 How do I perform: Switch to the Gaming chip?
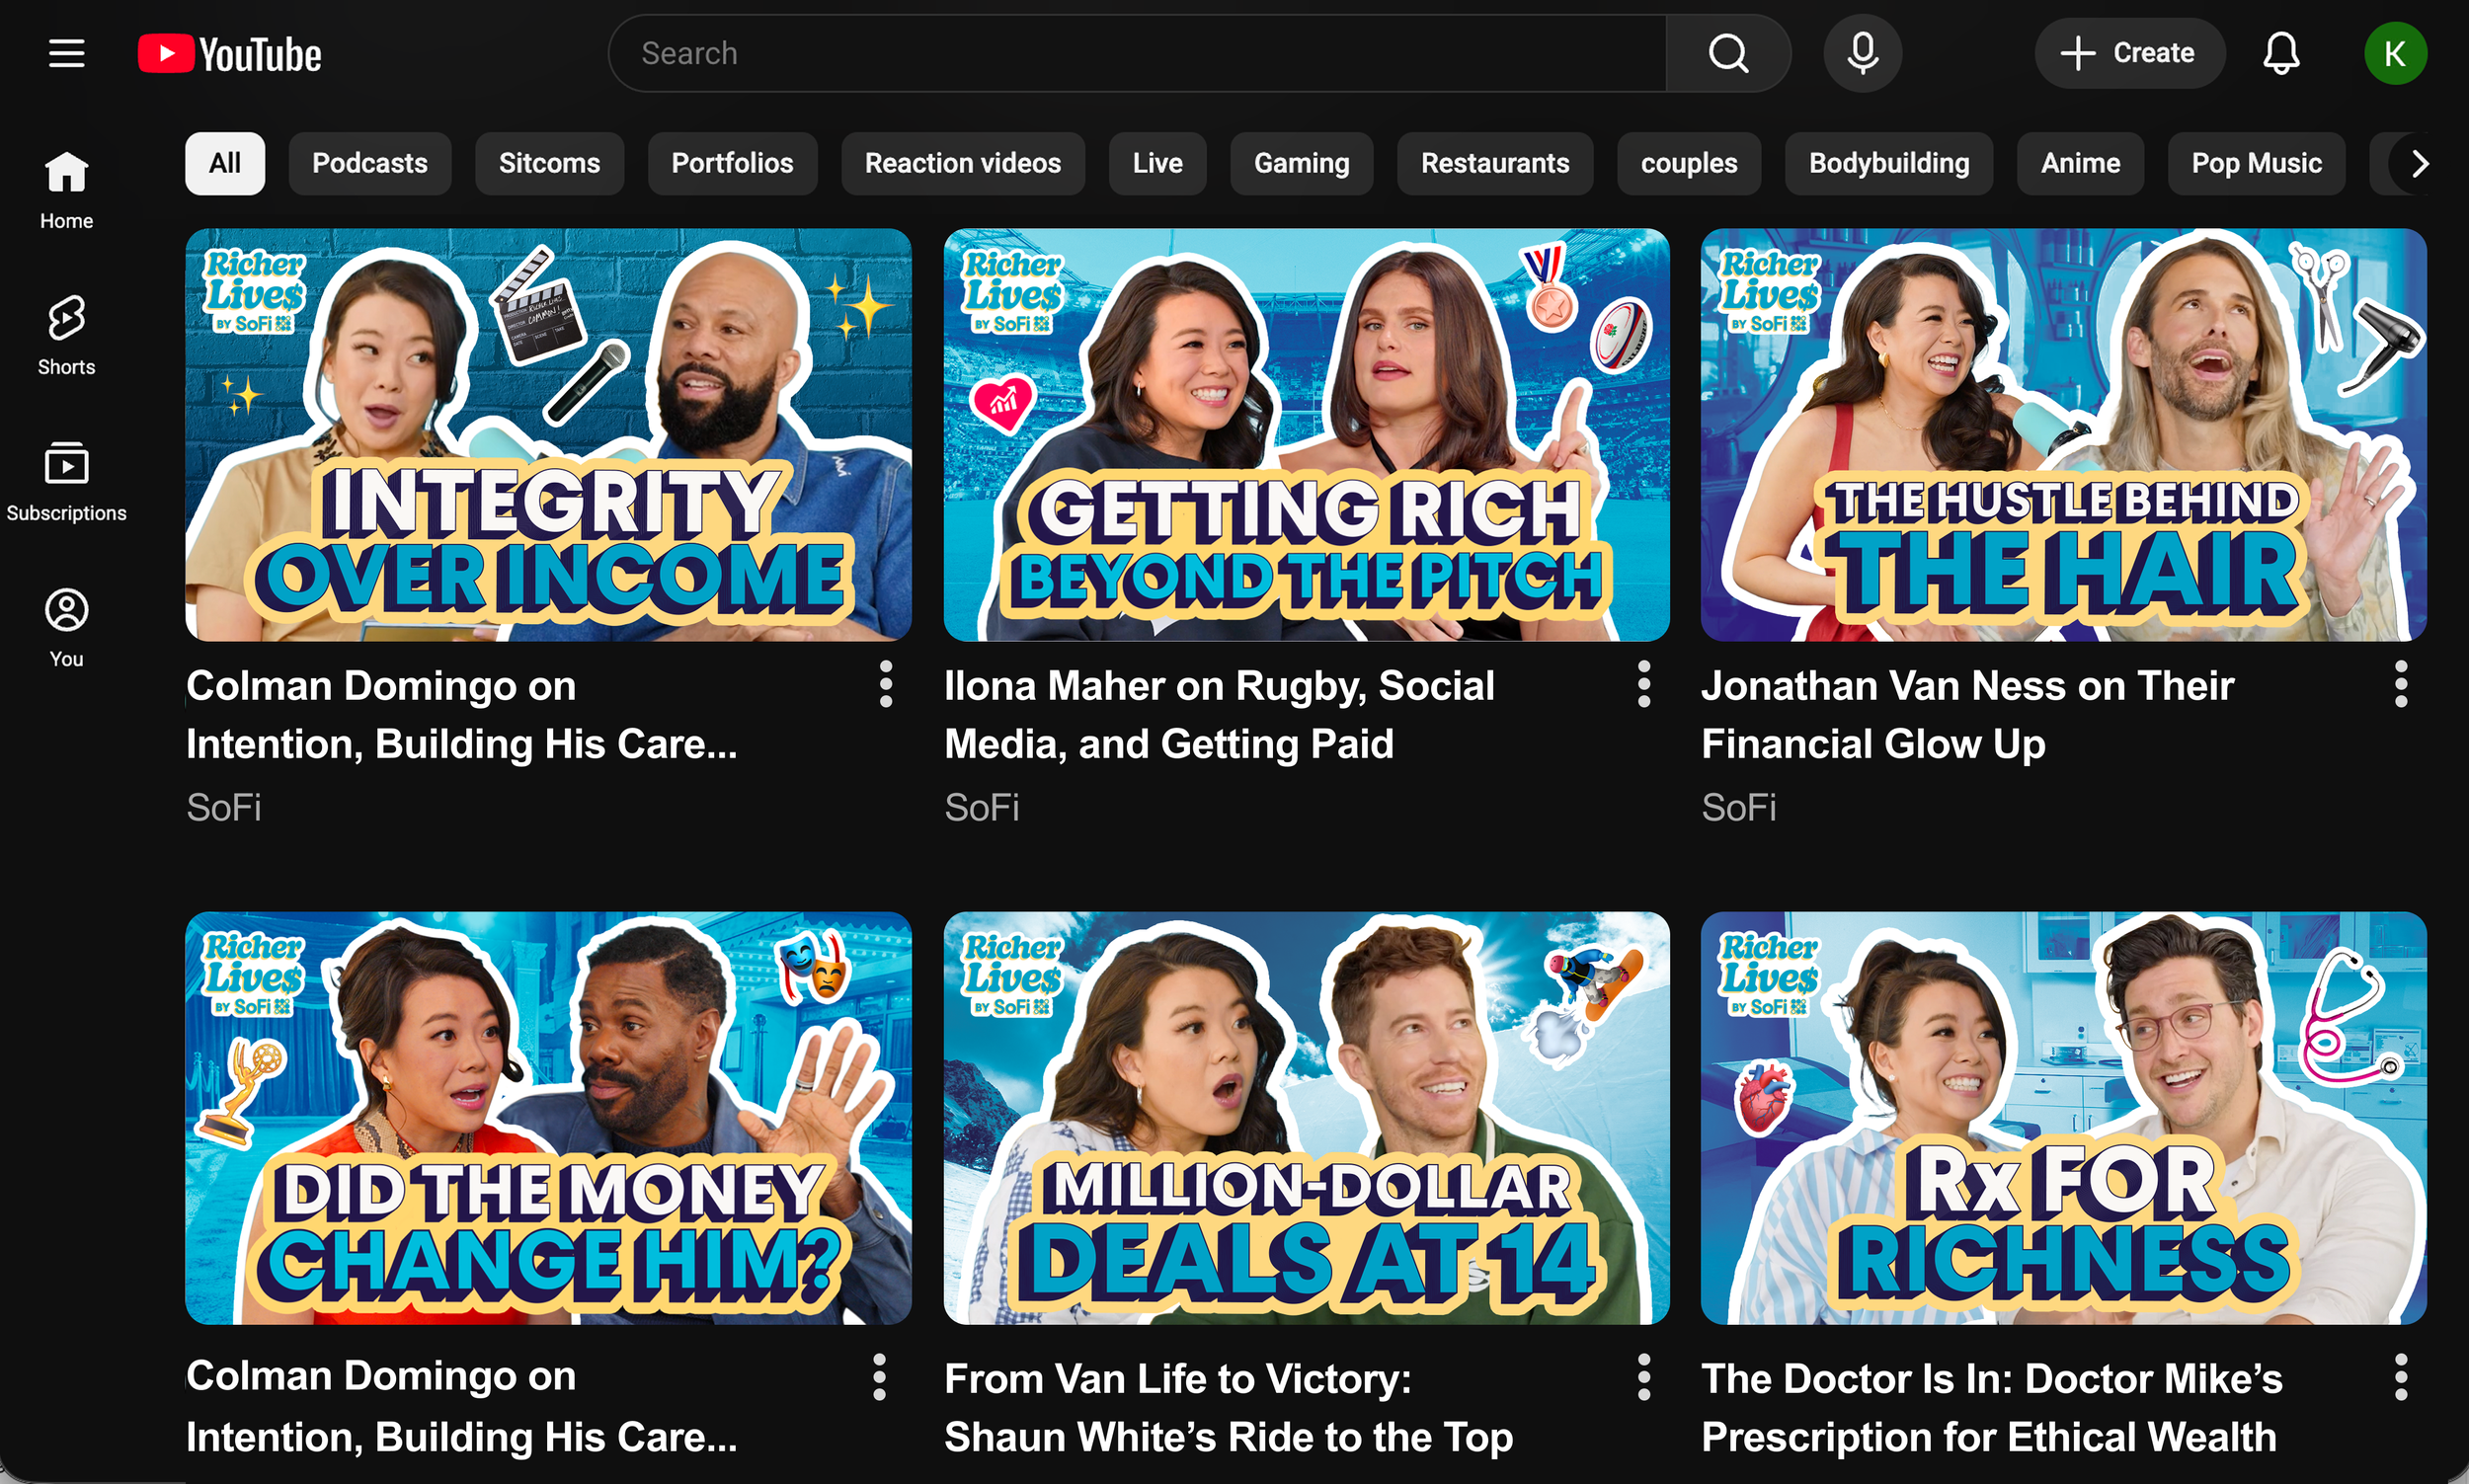tap(1302, 163)
